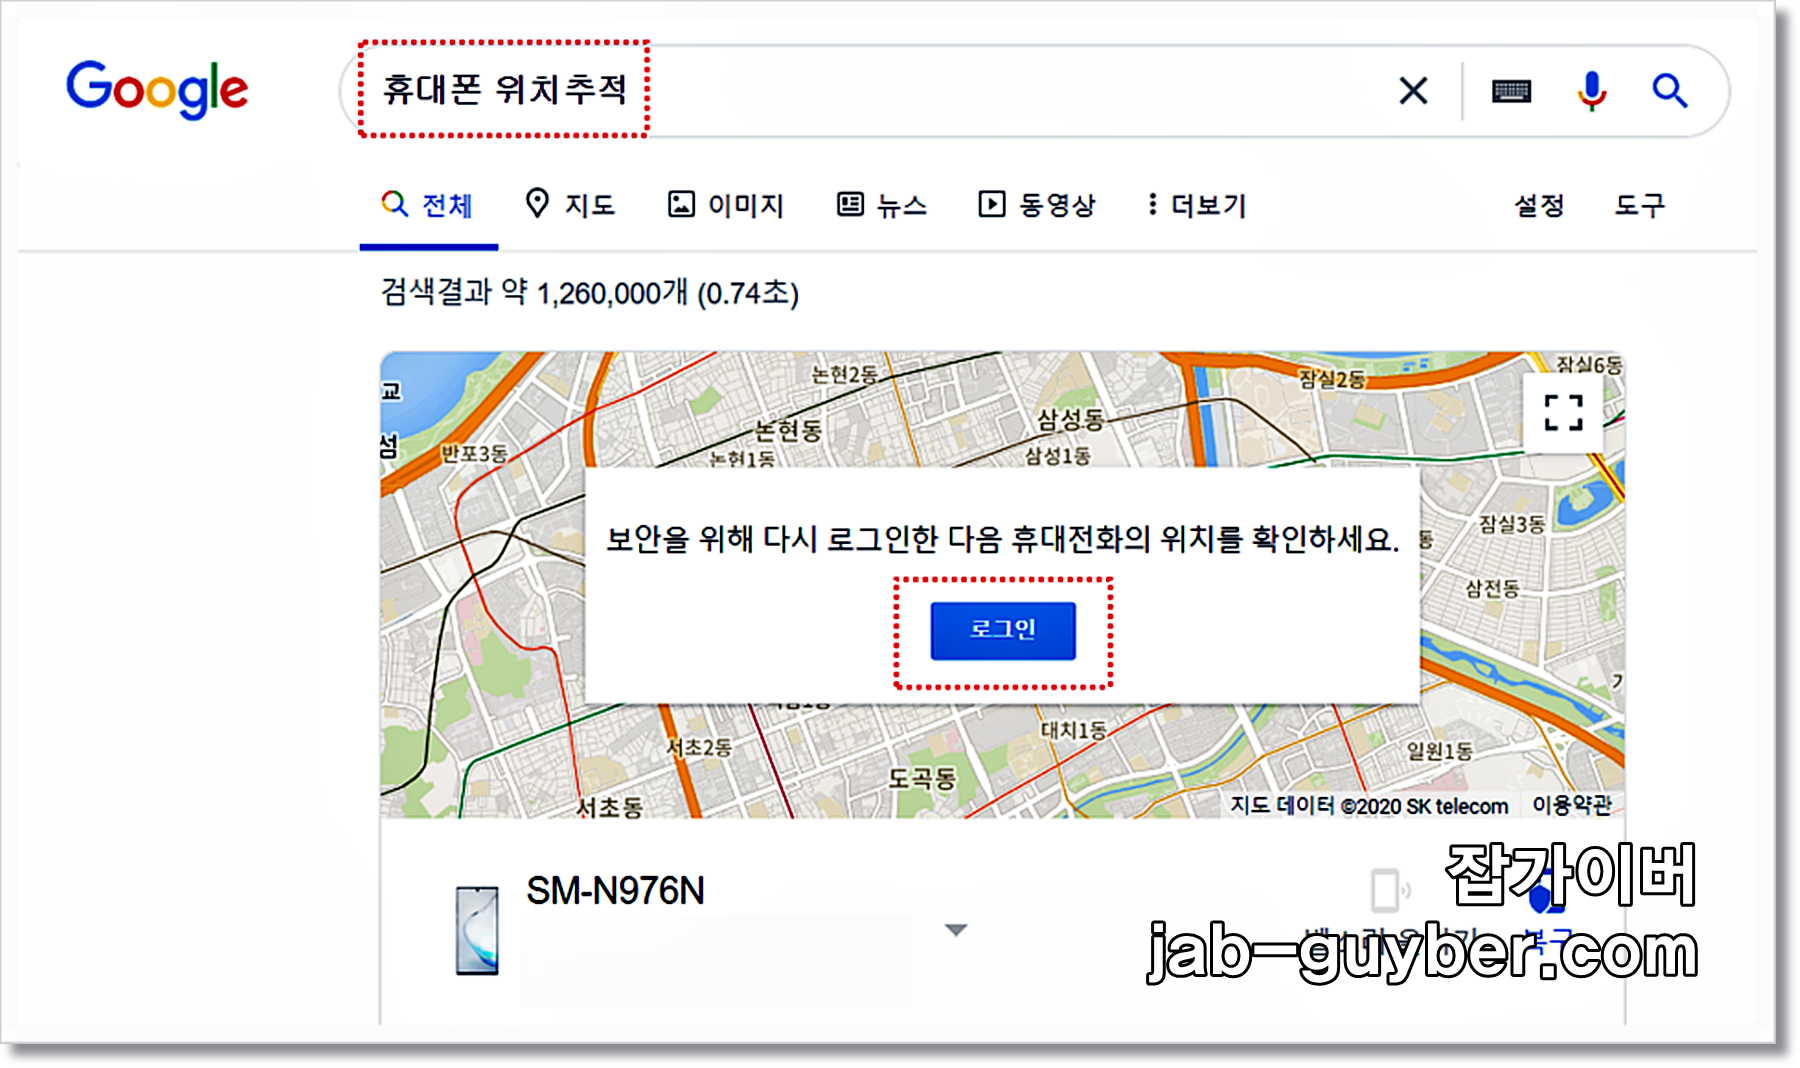Click the 서초동 label on the map

tap(609, 806)
